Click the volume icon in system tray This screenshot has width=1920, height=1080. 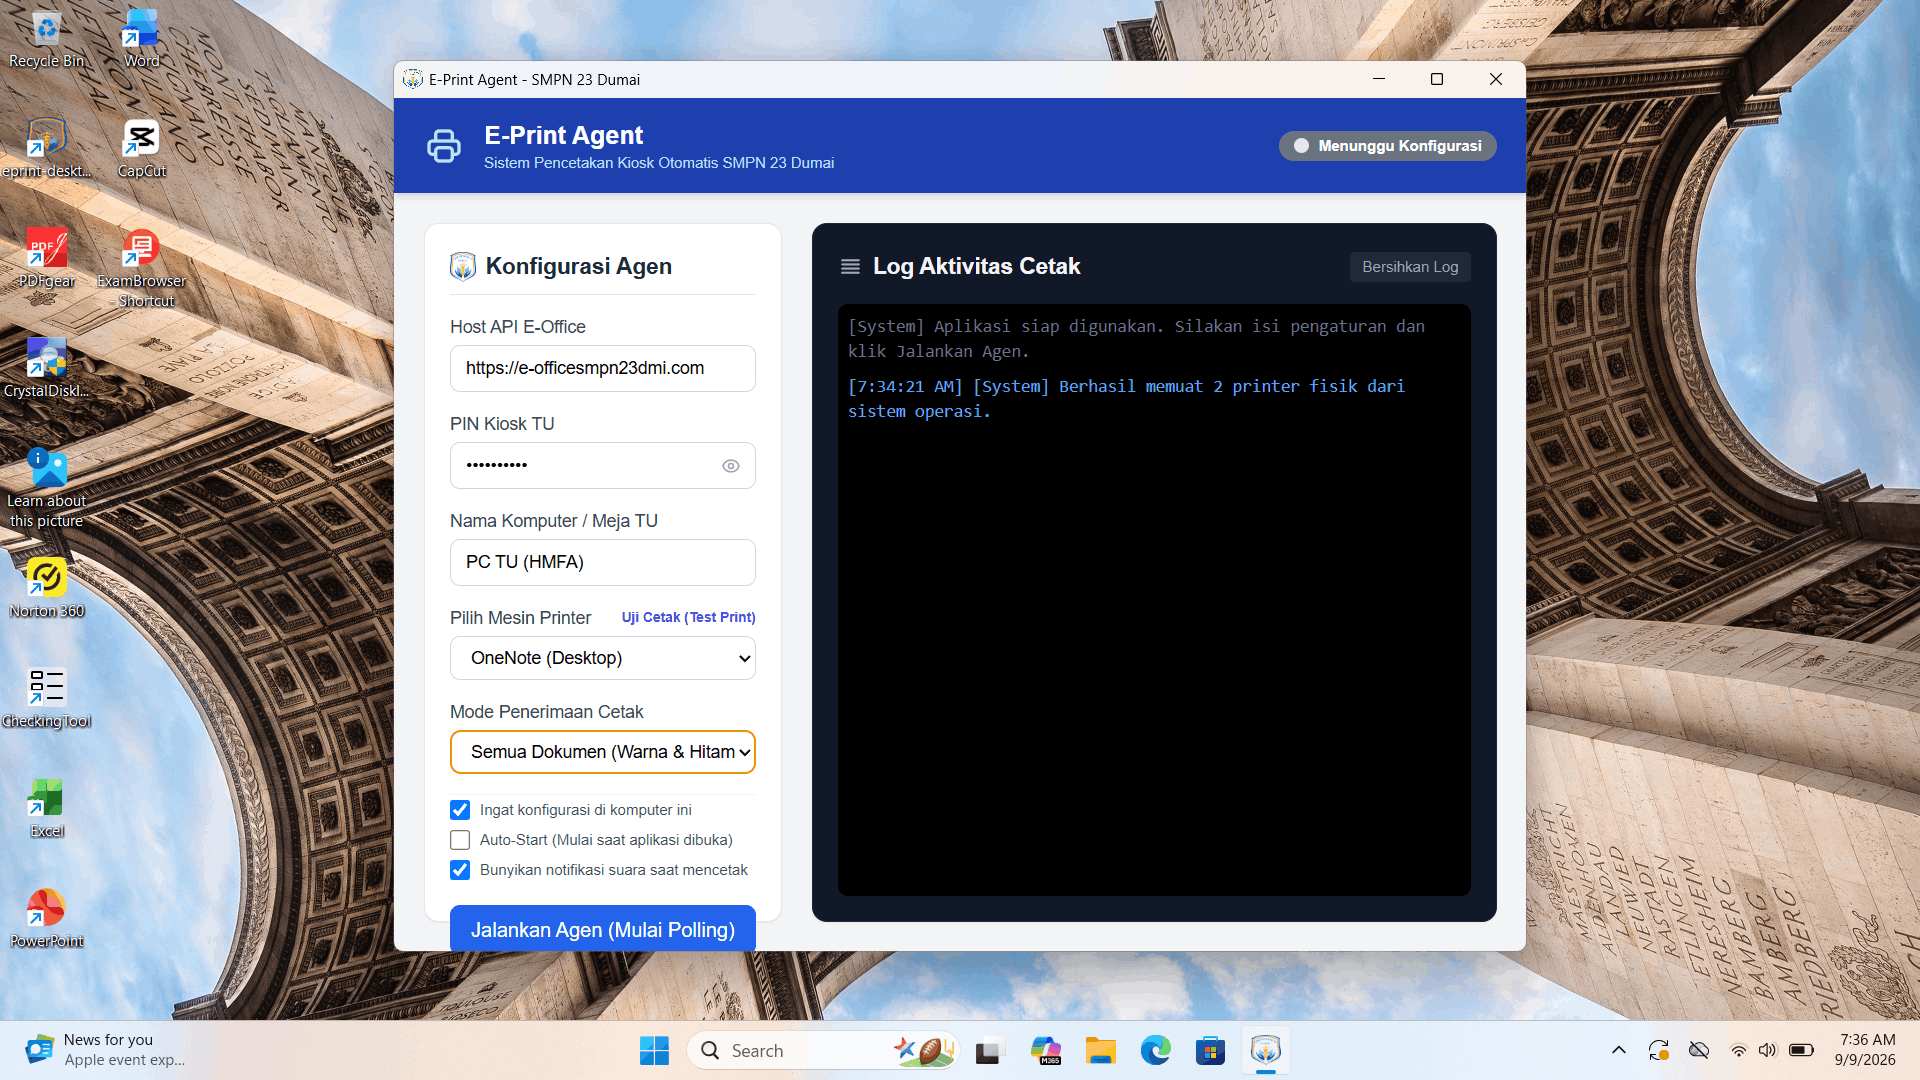coord(1768,1050)
